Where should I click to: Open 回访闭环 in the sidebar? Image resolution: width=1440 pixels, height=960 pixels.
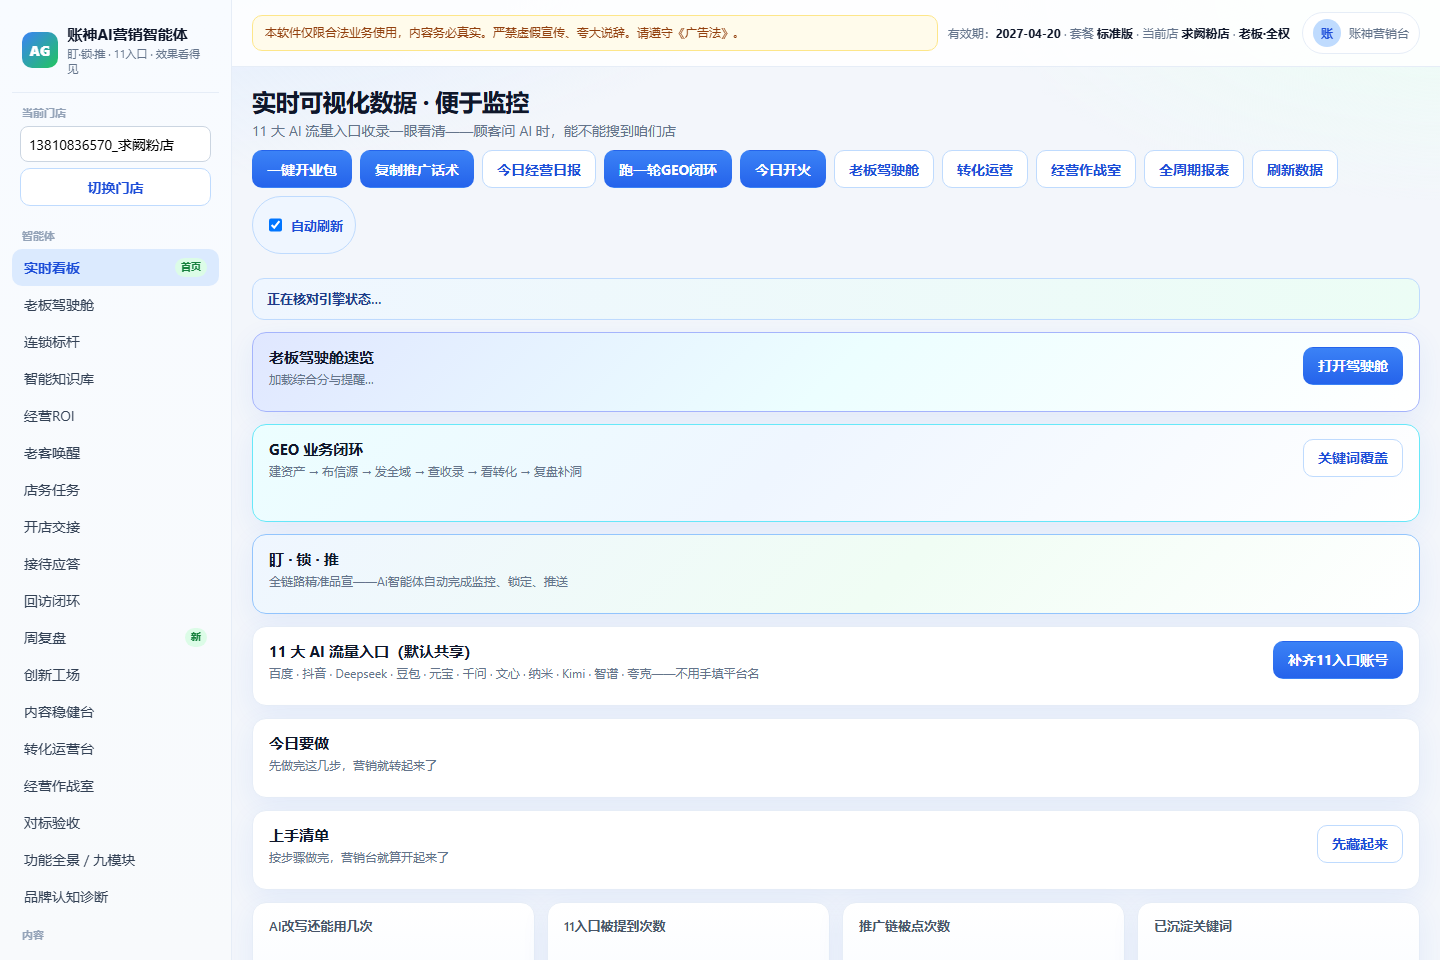[115, 601]
